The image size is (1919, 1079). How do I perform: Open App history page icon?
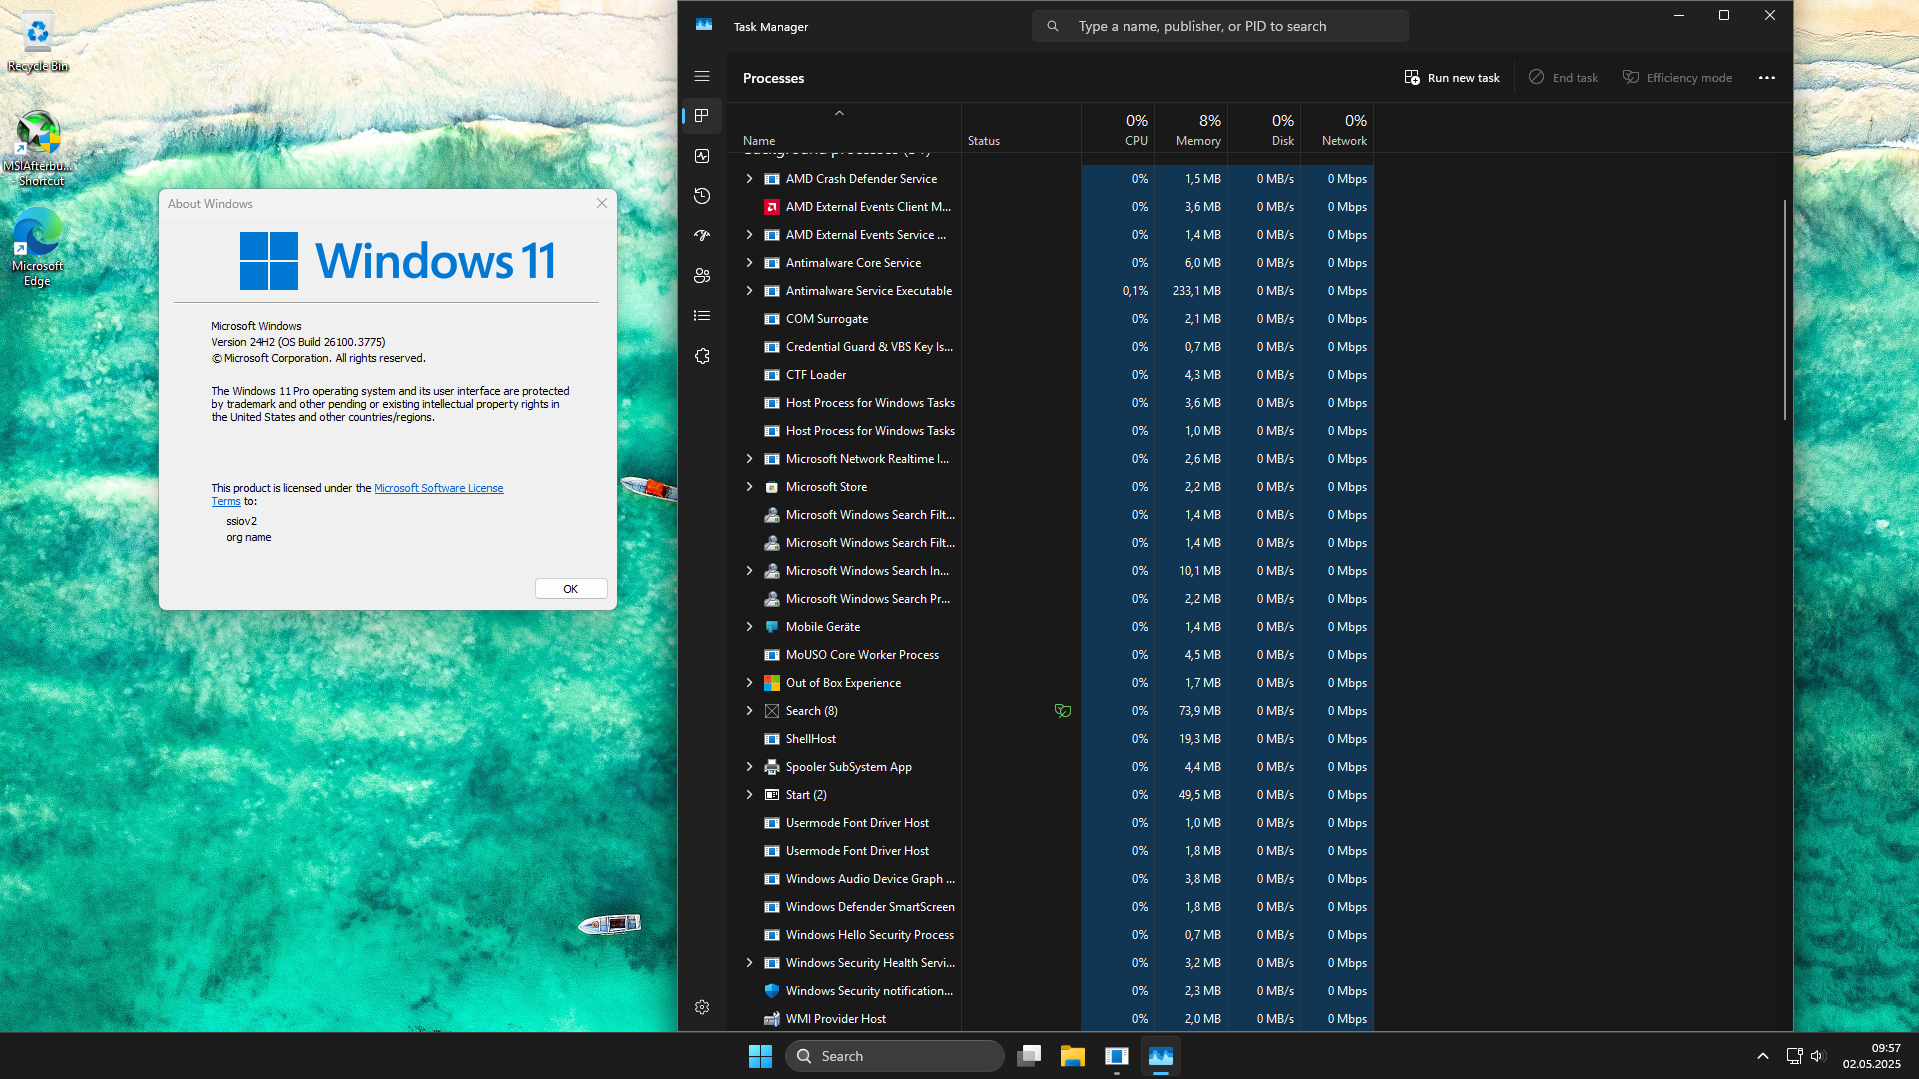[x=702, y=196]
